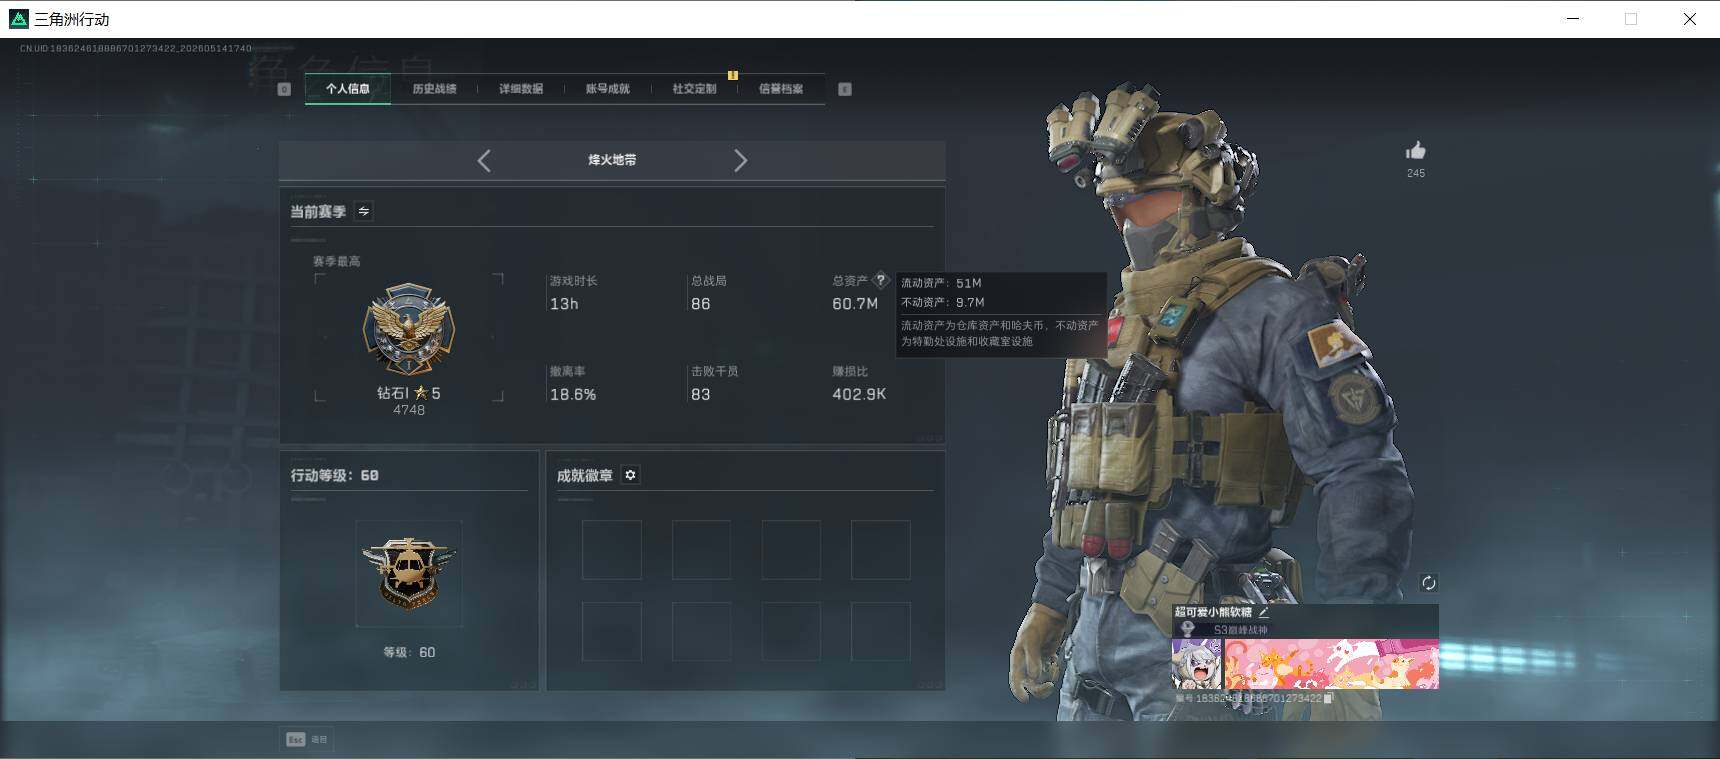Screen dimensions: 1720x759
Task: Switch to the 信誉档案 tab
Action: pos(781,89)
